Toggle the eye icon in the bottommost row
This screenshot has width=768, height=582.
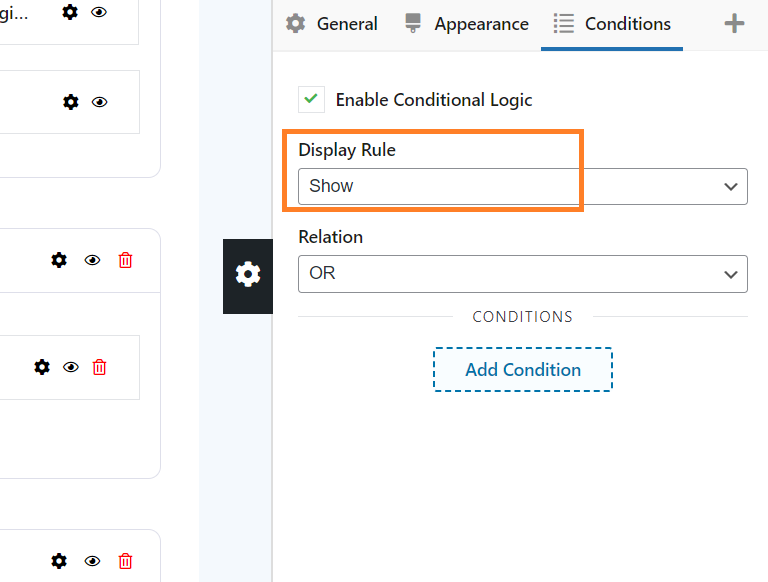(x=92, y=561)
